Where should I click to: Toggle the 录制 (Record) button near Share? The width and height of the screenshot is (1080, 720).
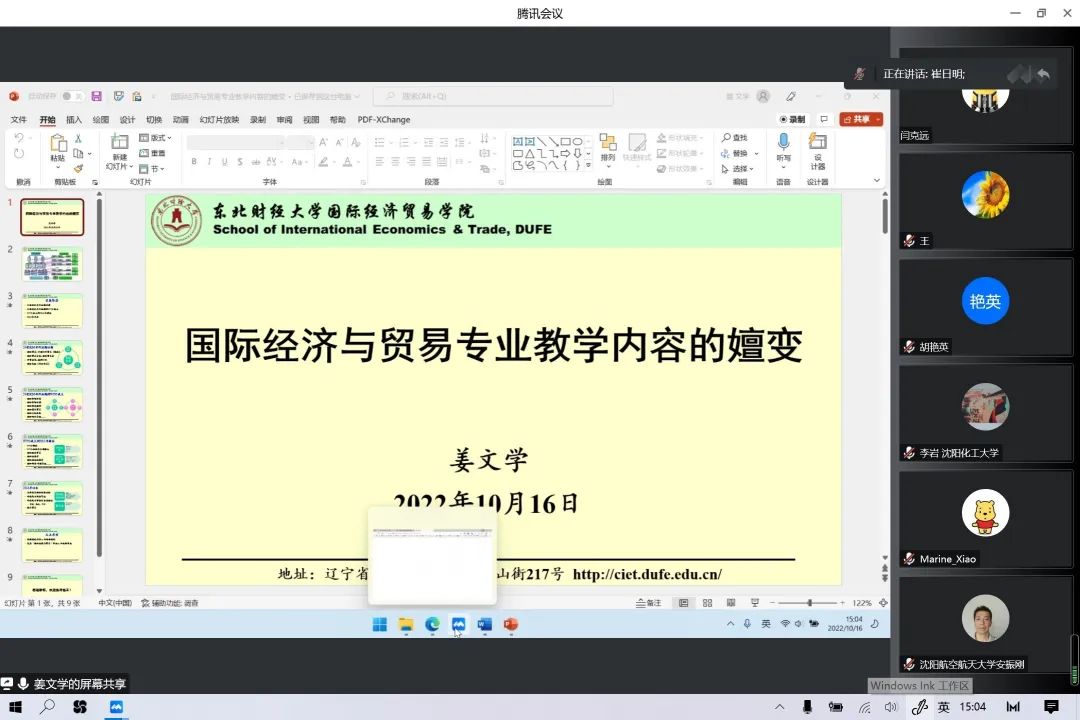[x=792, y=119]
